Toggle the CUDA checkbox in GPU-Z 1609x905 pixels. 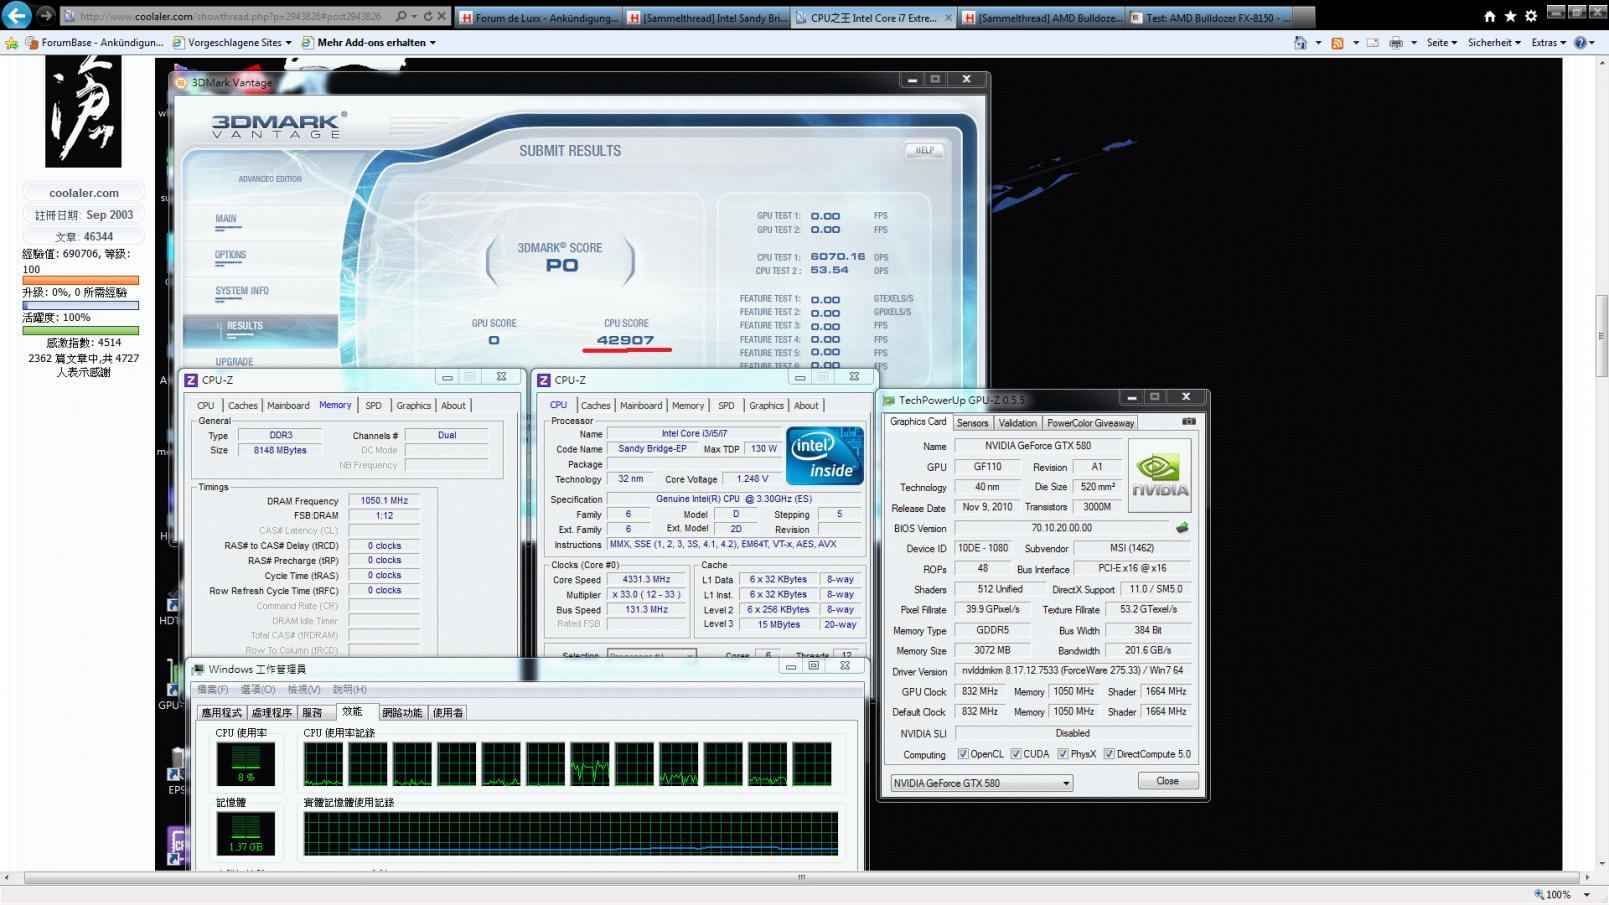coord(1016,754)
